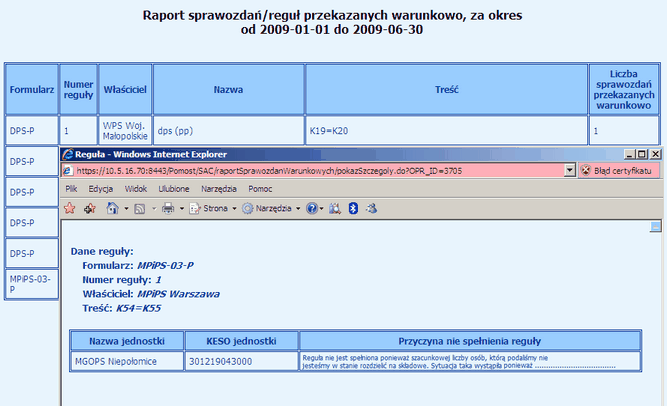Open the Plik menu
This screenshot has height=406, width=667.
tap(72, 188)
